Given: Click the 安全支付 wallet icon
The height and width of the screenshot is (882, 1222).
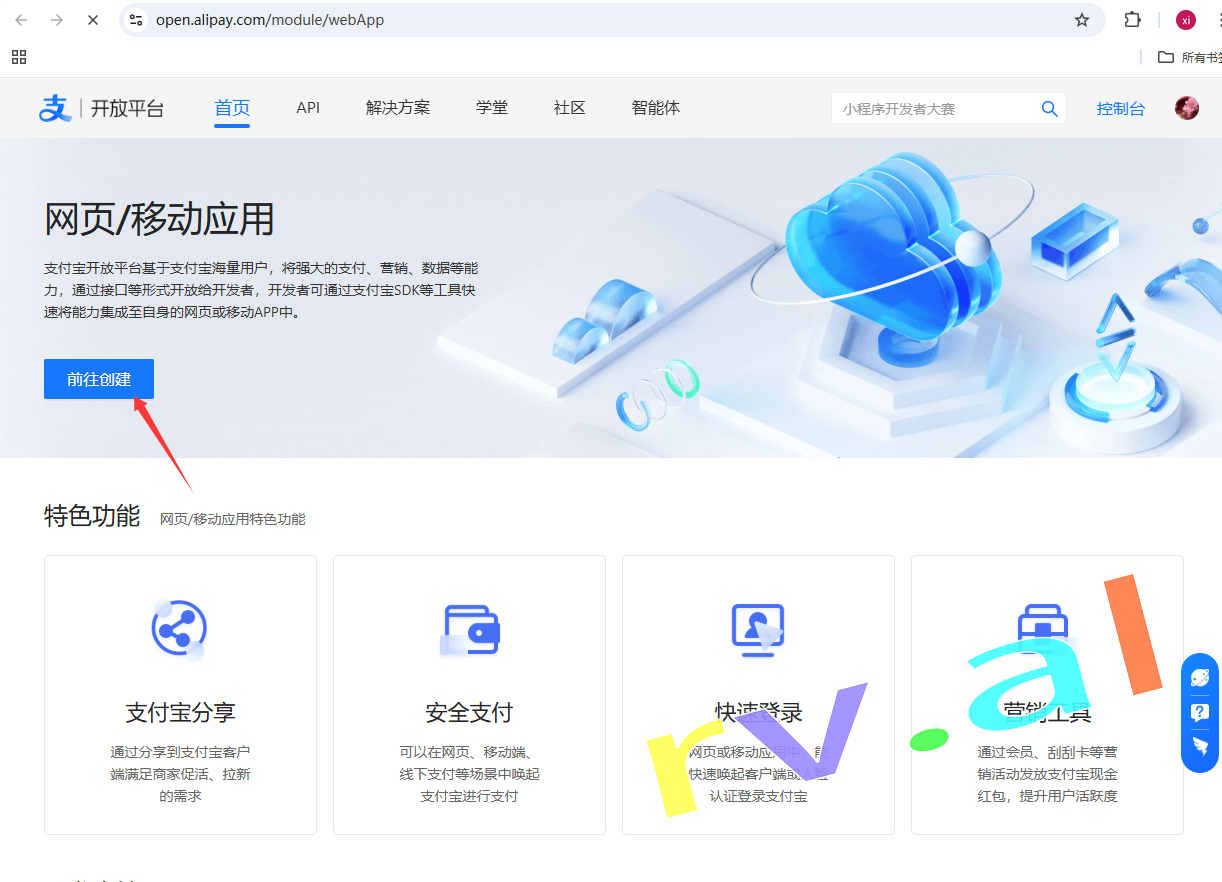Looking at the screenshot, I should coord(469,630).
